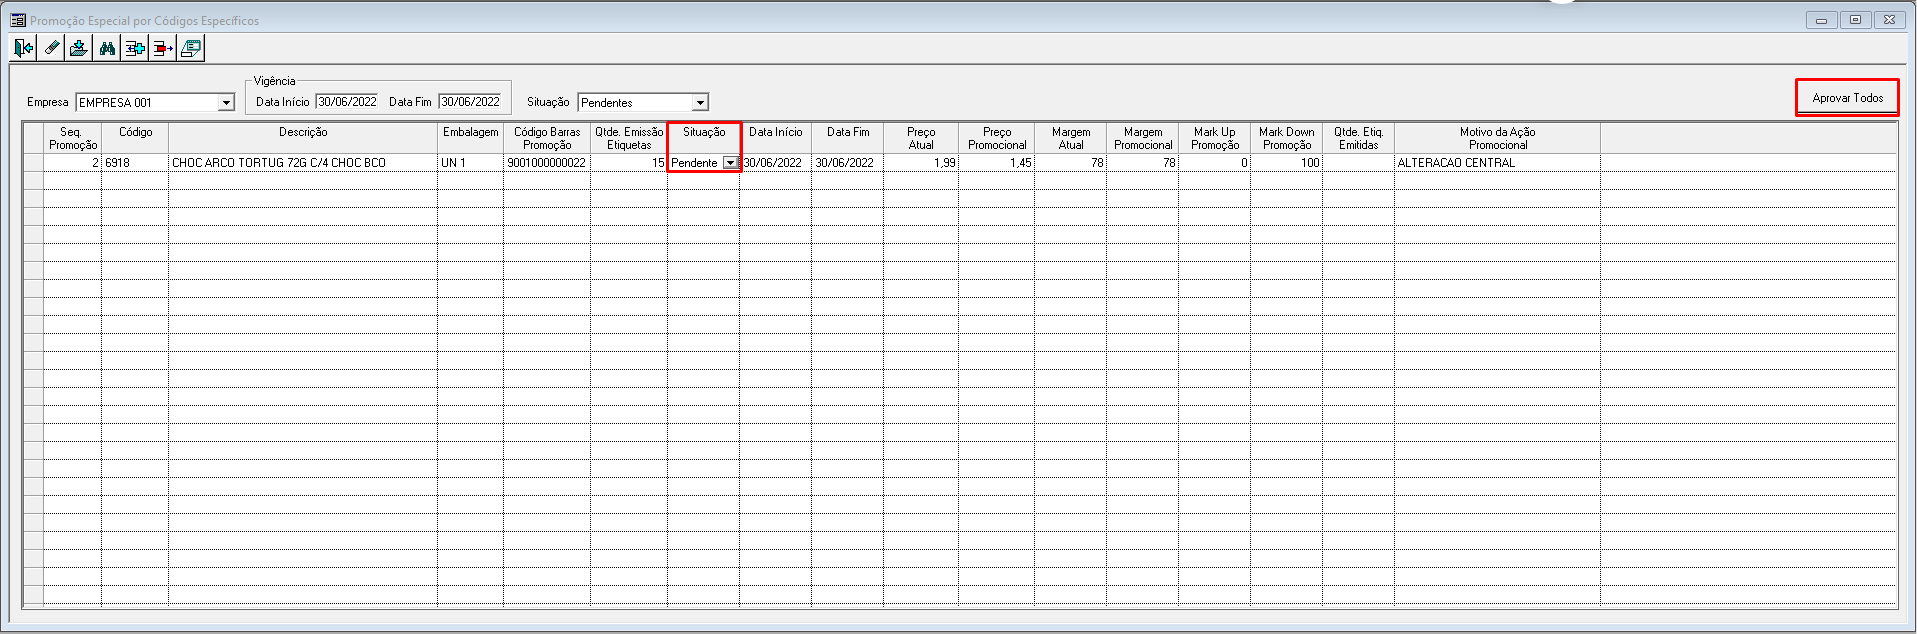Click the Motivo da Ação Promocional header
The height and width of the screenshot is (634, 1917).
coord(1497,138)
